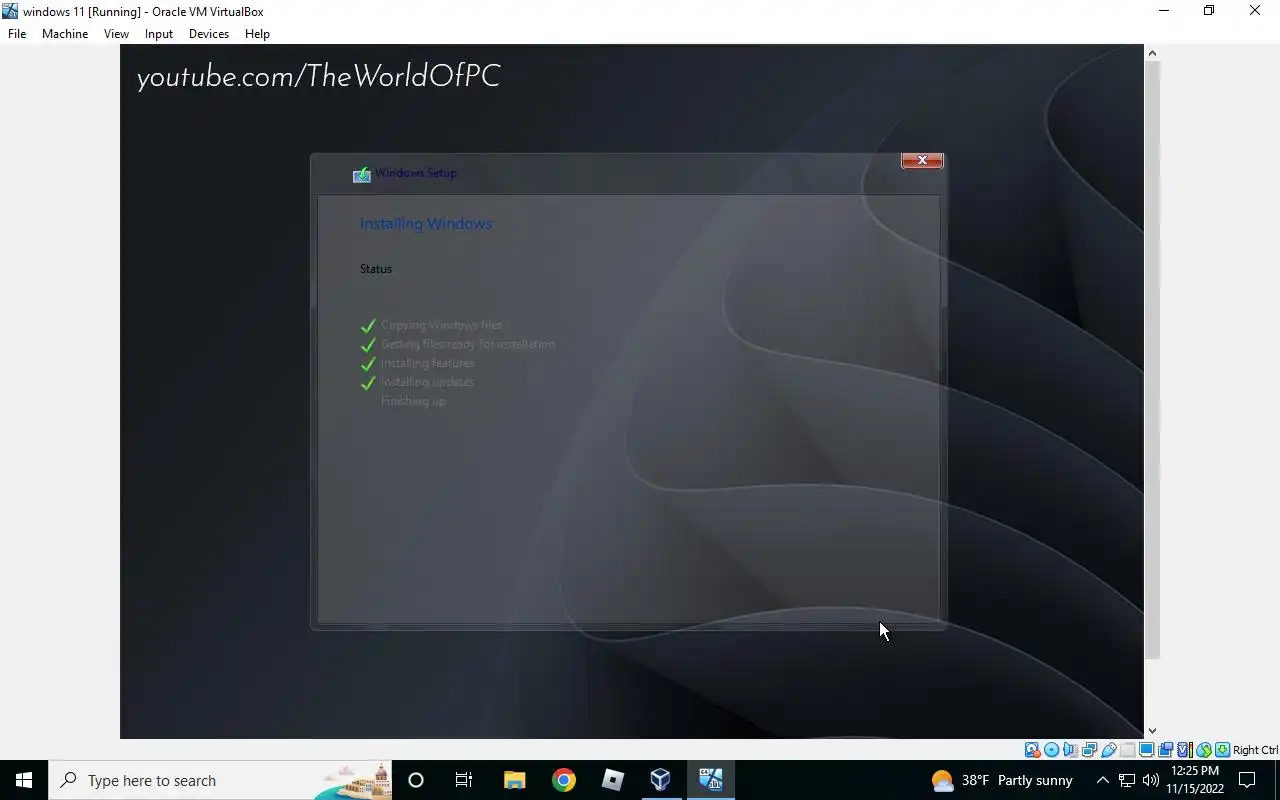The width and height of the screenshot is (1280, 800).
Task: Click the mouse integration status icon
Action: point(1204,750)
